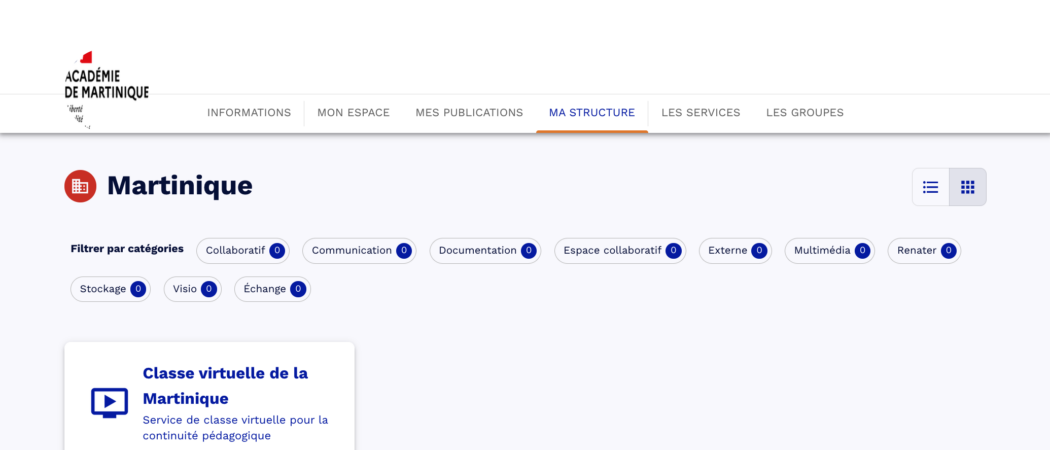
Task: Select the Multimédia filter chip
Action: point(829,251)
